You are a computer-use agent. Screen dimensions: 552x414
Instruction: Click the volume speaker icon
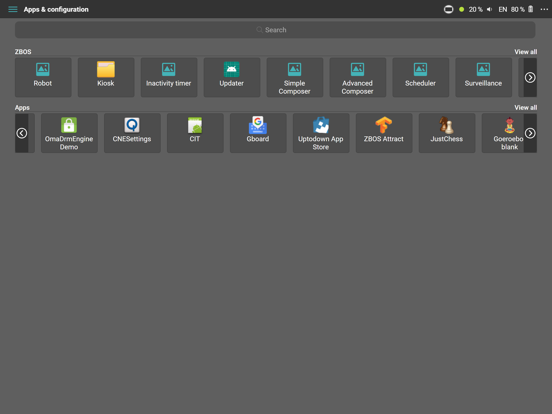pos(489,10)
